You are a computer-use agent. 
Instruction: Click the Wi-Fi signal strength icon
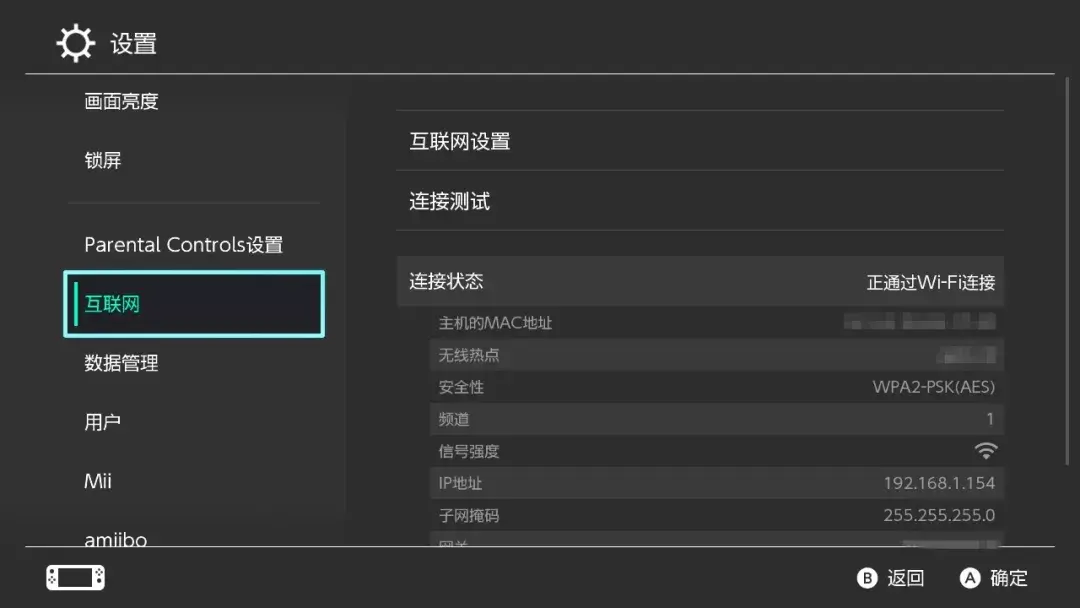tap(985, 451)
